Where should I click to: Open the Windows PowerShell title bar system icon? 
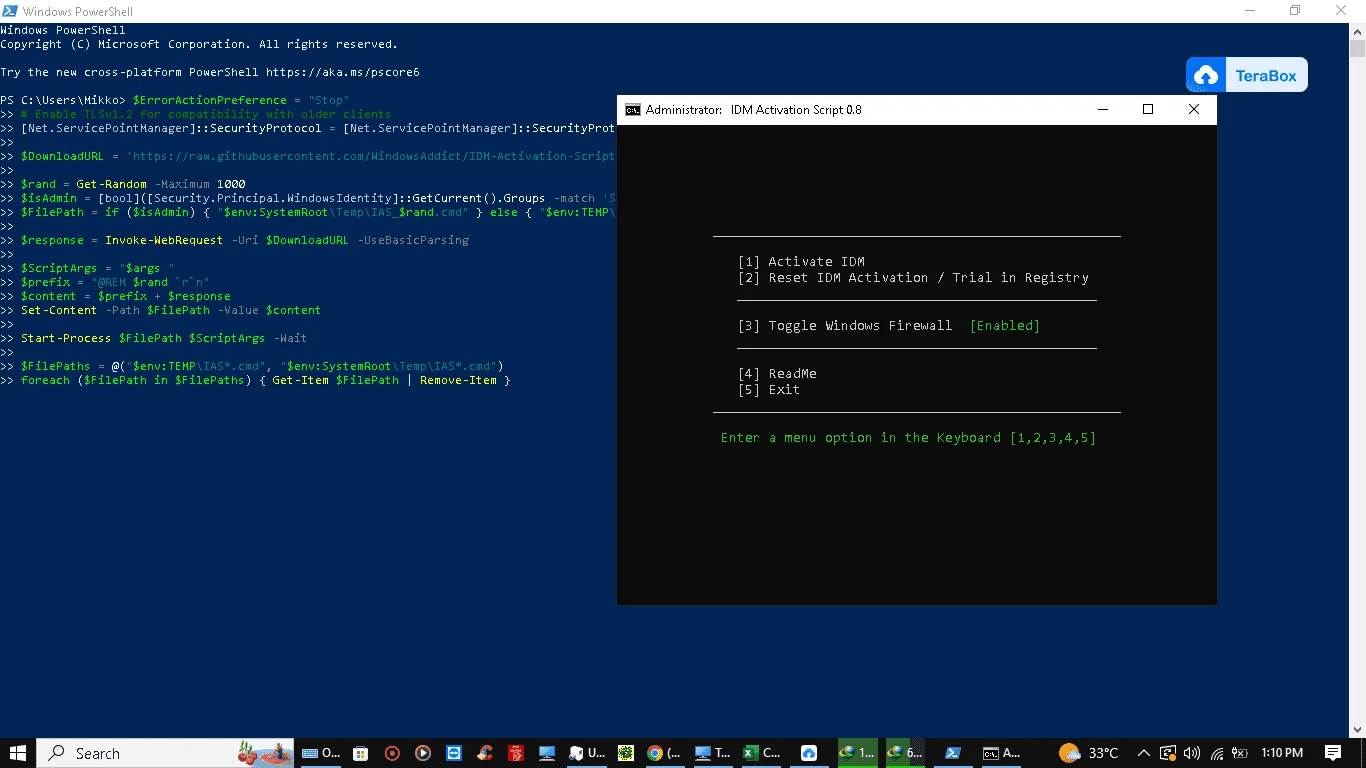tap(11, 11)
